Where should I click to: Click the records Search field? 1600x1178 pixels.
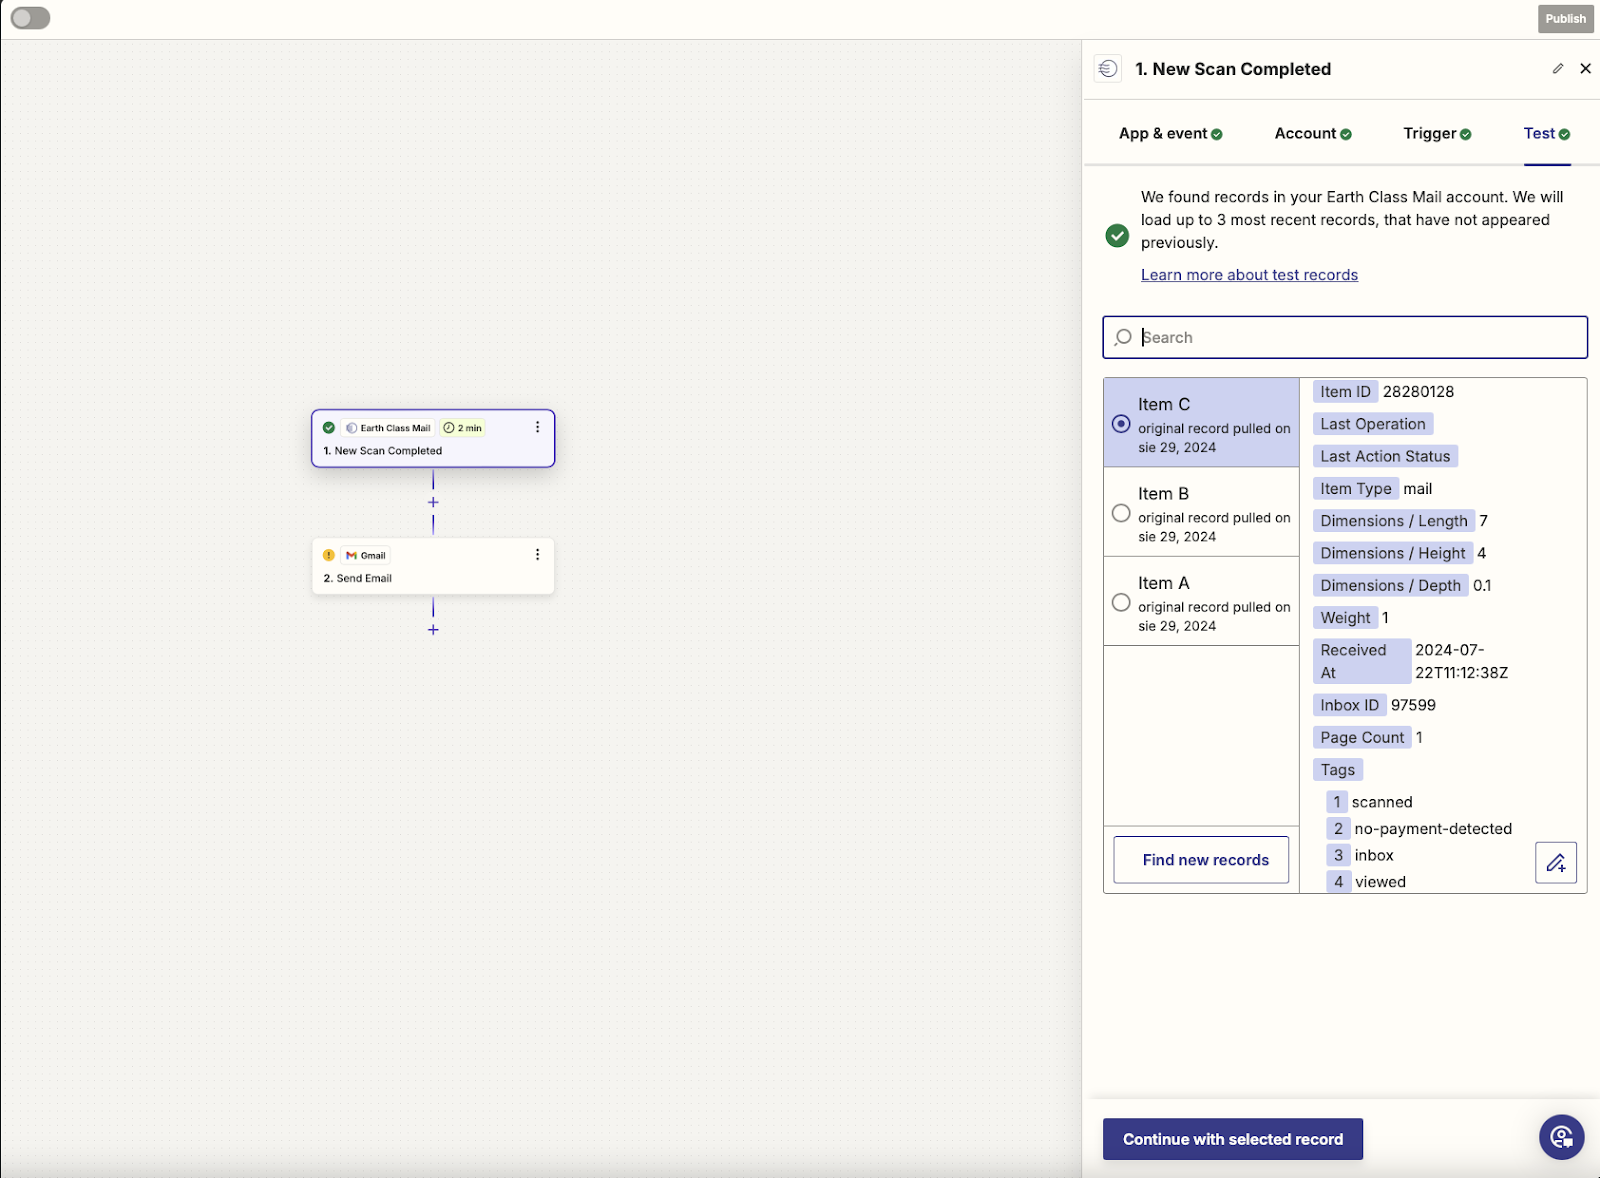point(1345,337)
